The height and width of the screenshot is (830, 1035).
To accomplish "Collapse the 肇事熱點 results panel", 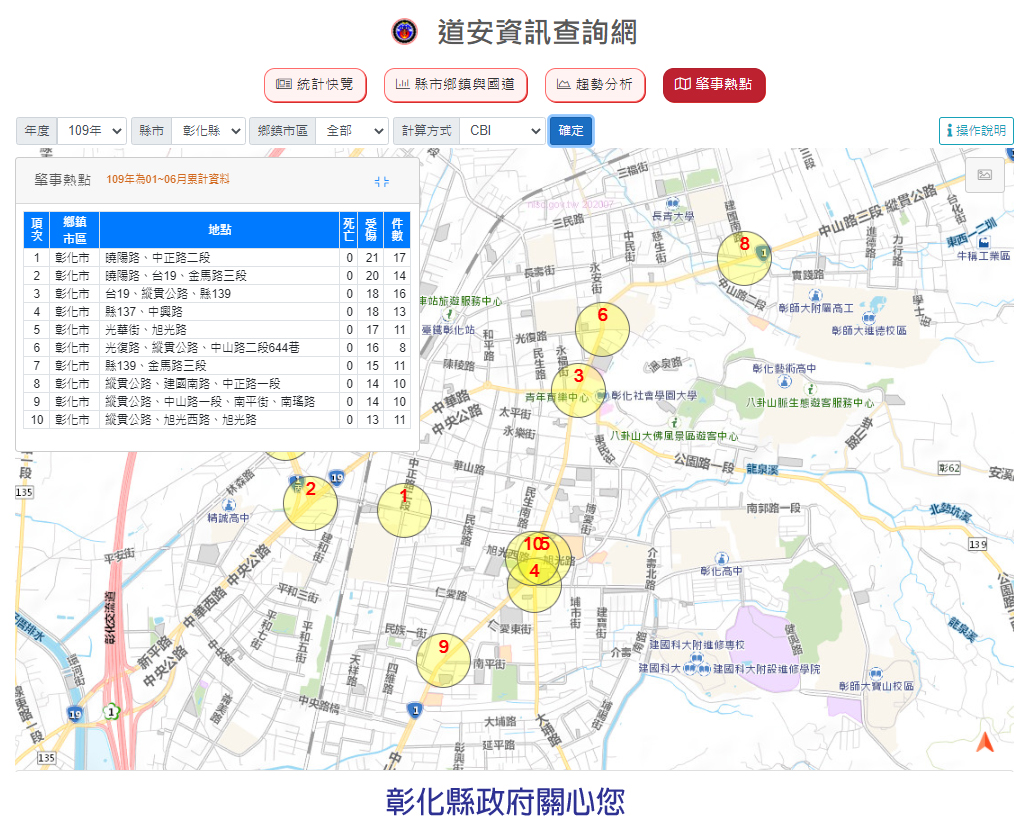I will pos(381,181).
